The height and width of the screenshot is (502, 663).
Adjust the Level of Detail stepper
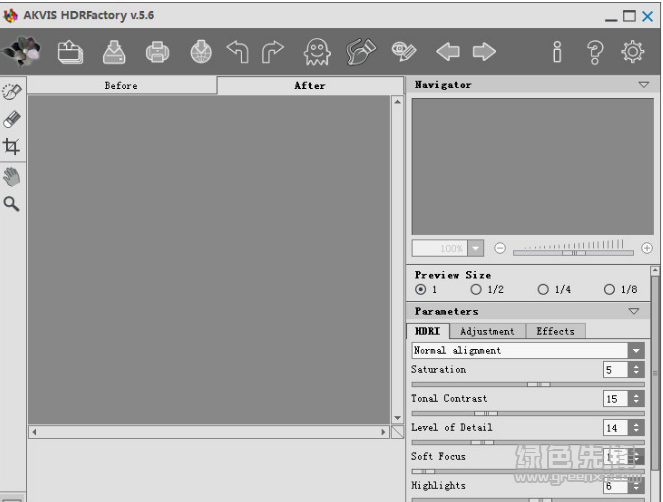pos(636,428)
